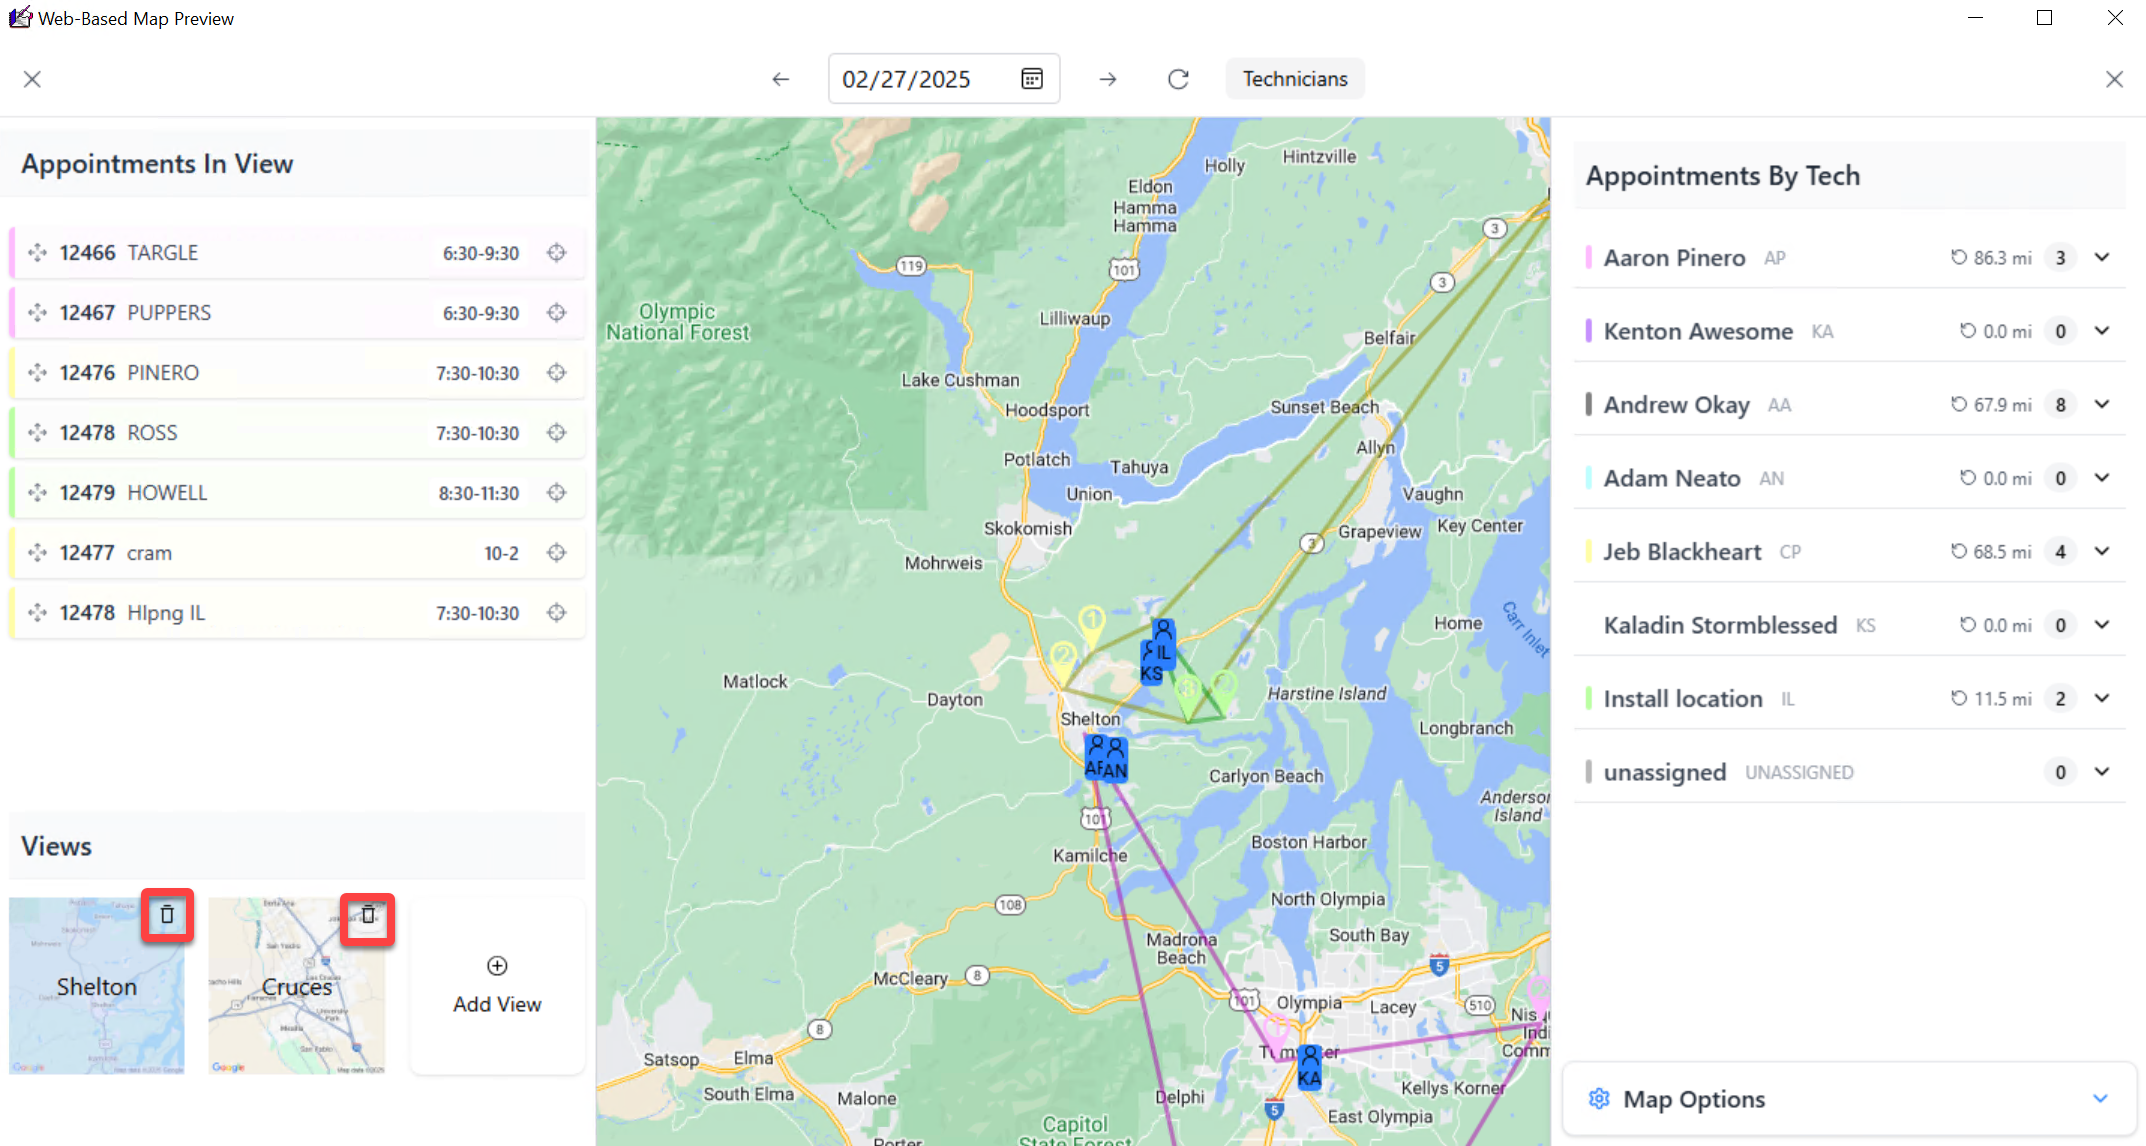The width and height of the screenshot is (2146, 1146).
Task: Close the left appointments panel
Action: pos(32,79)
